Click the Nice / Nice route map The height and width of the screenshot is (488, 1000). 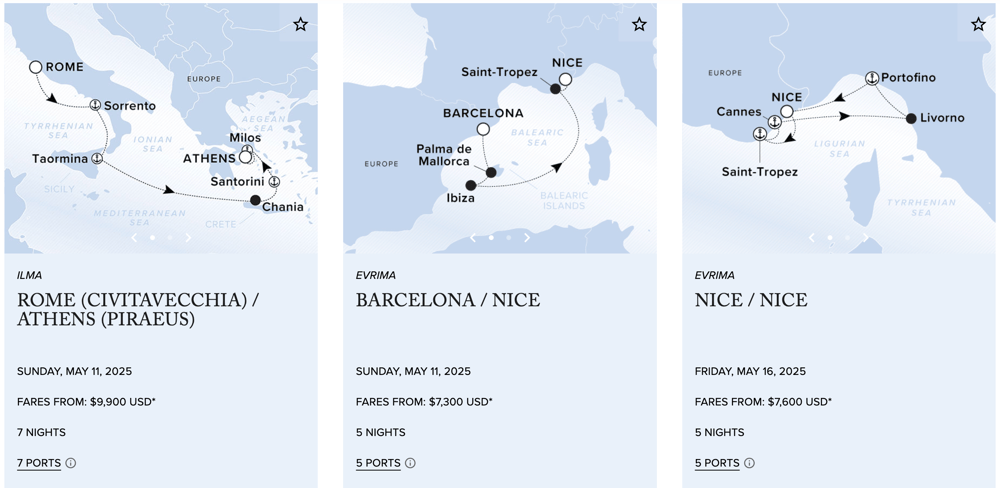839,128
